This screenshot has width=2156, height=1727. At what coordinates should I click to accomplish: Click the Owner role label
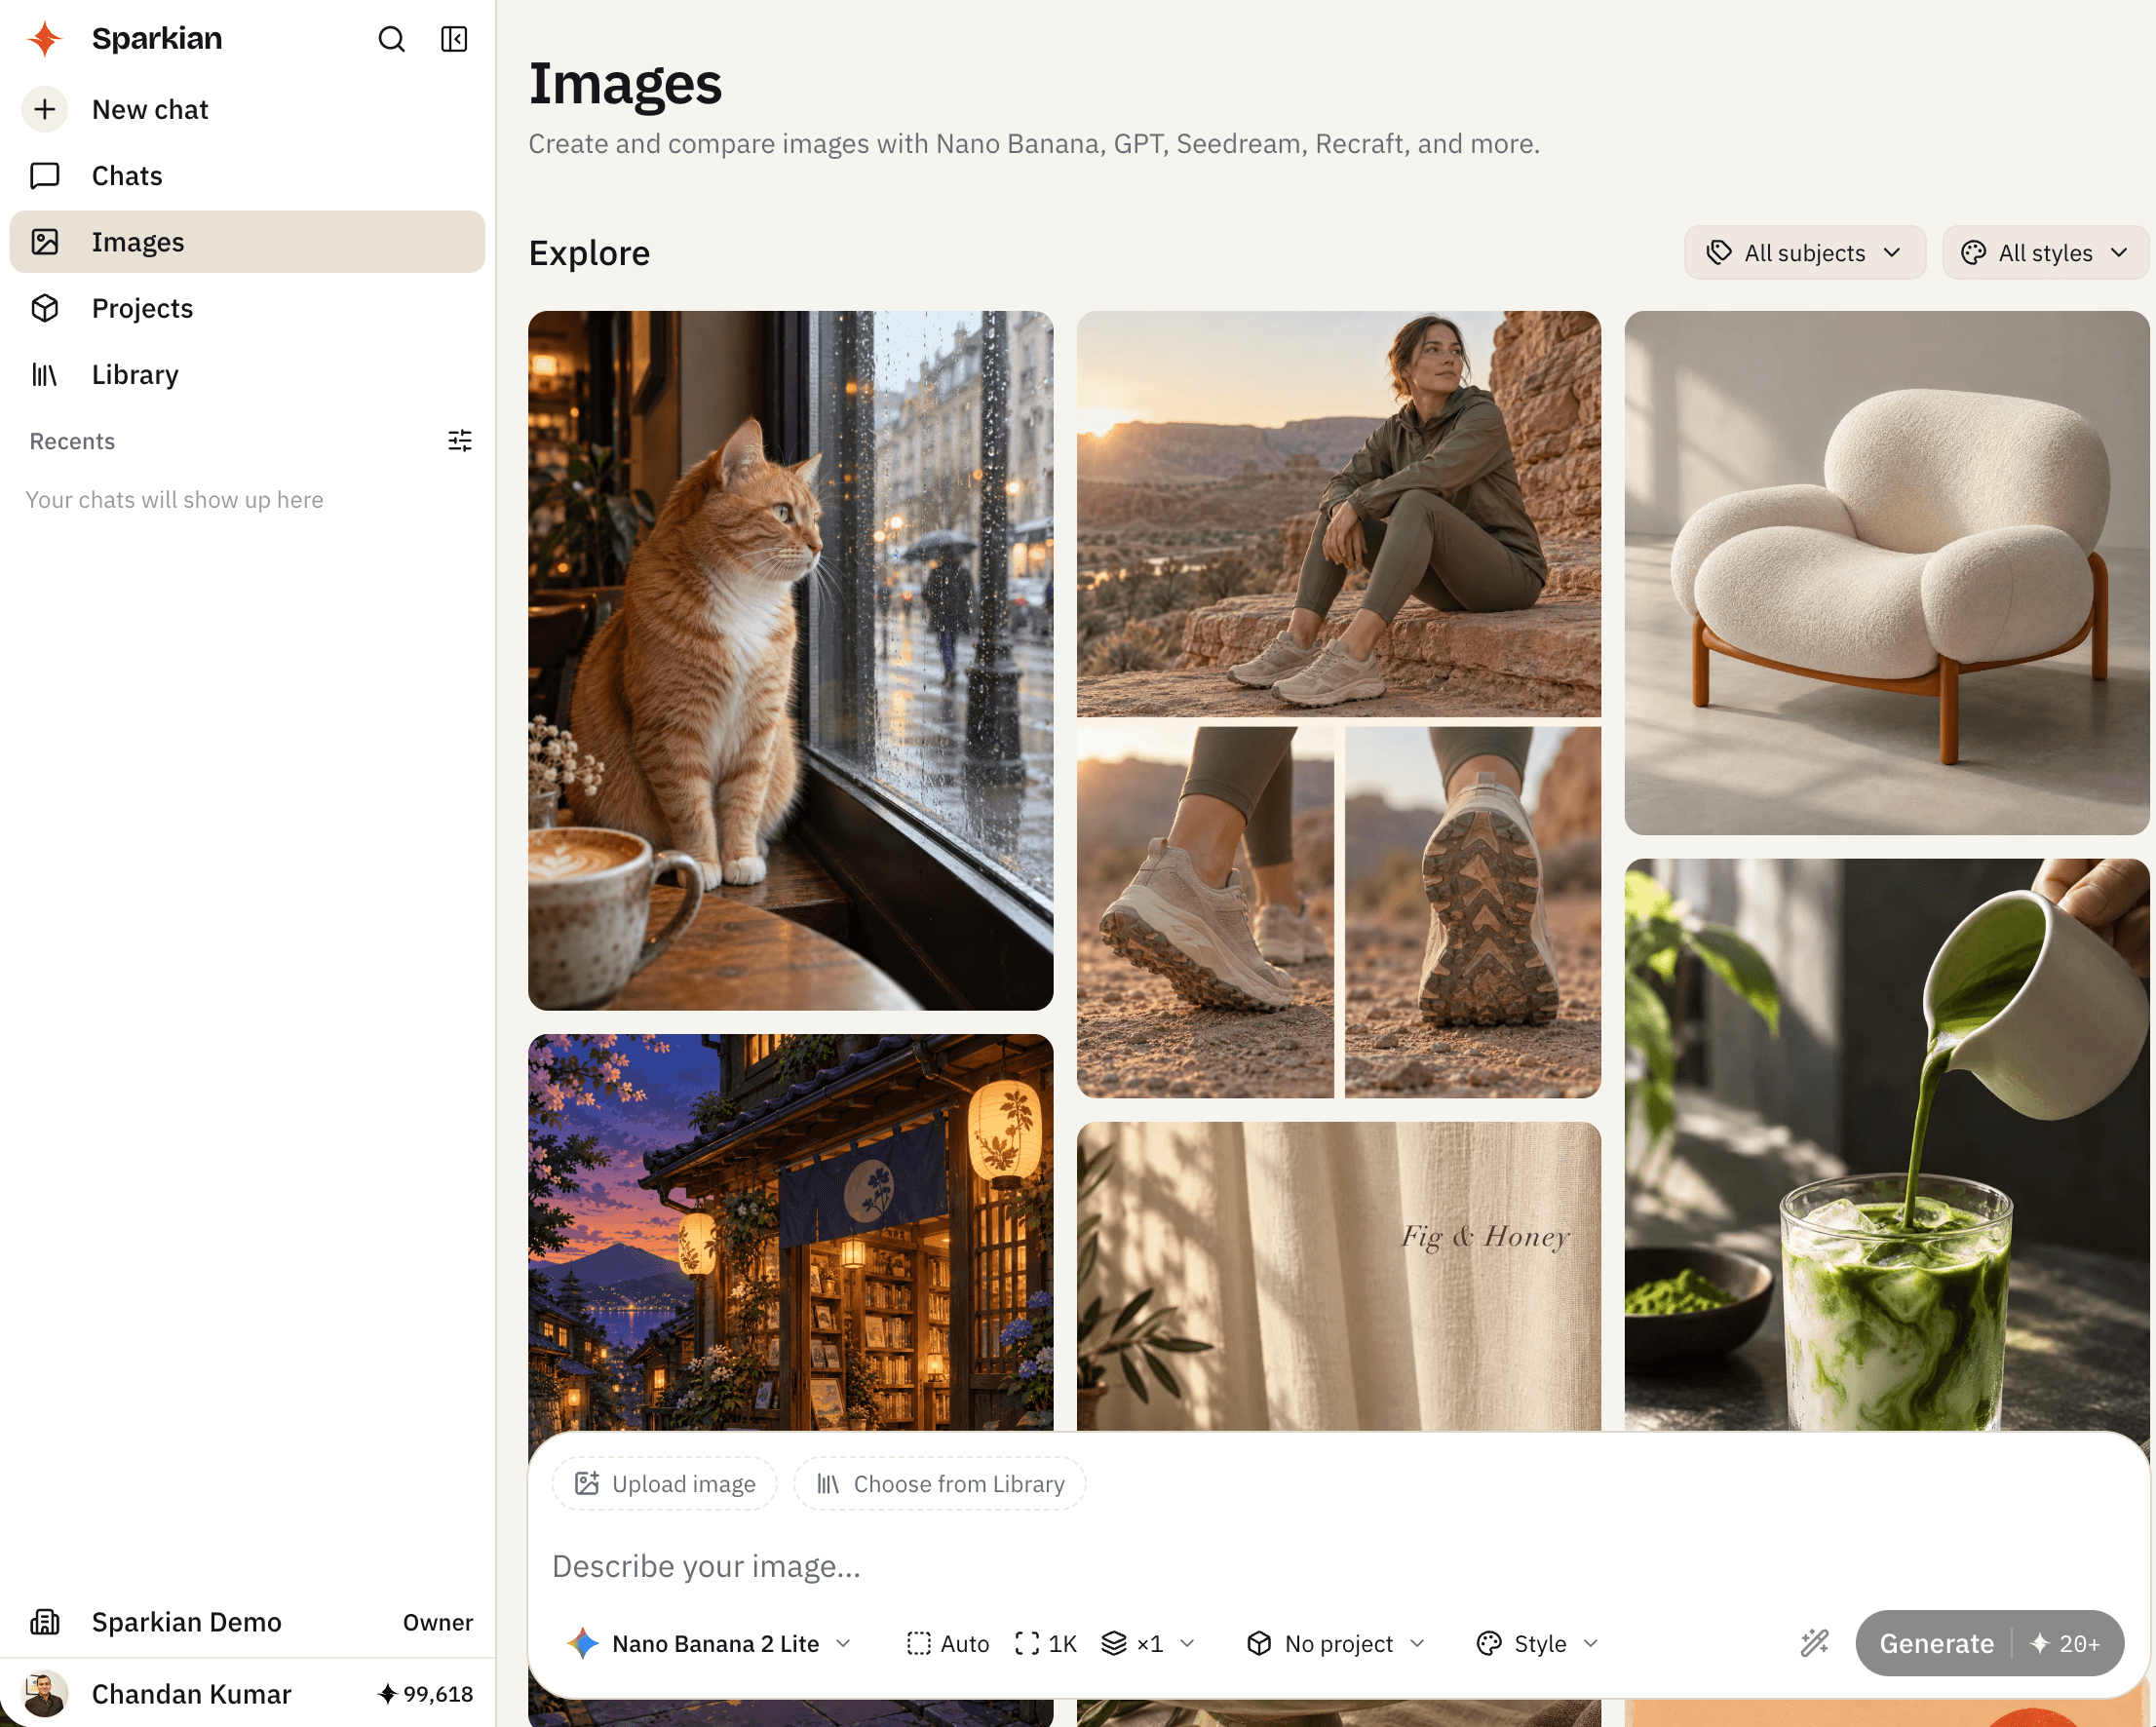(x=438, y=1622)
